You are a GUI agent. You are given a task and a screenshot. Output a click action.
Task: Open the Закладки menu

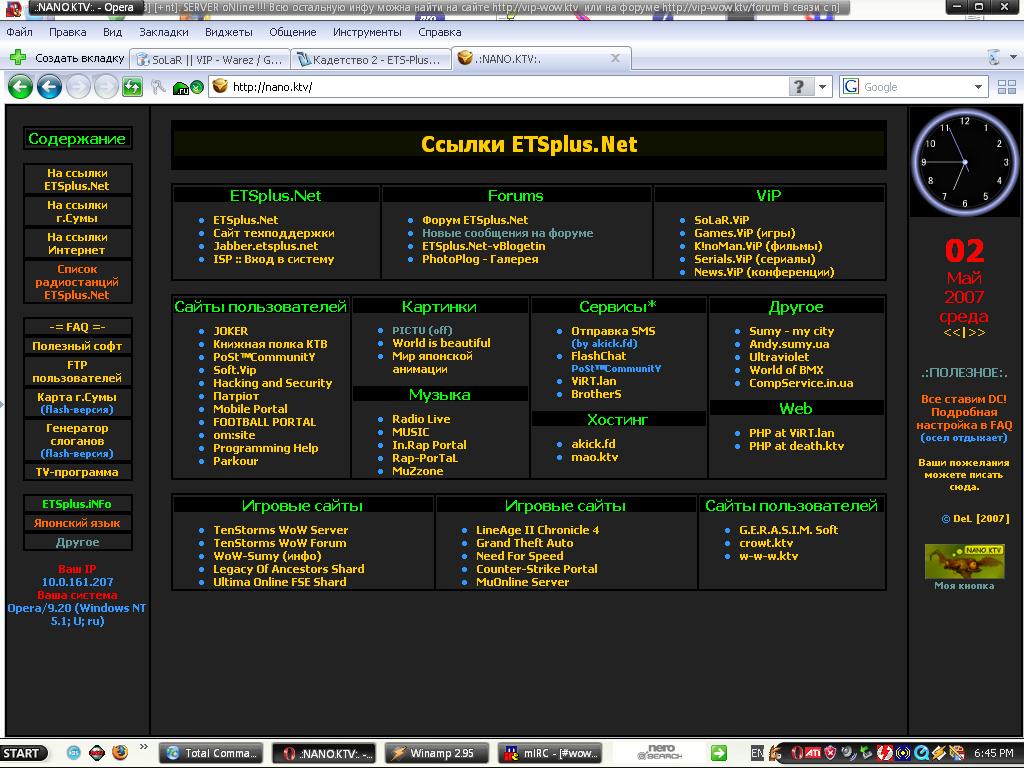163,32
